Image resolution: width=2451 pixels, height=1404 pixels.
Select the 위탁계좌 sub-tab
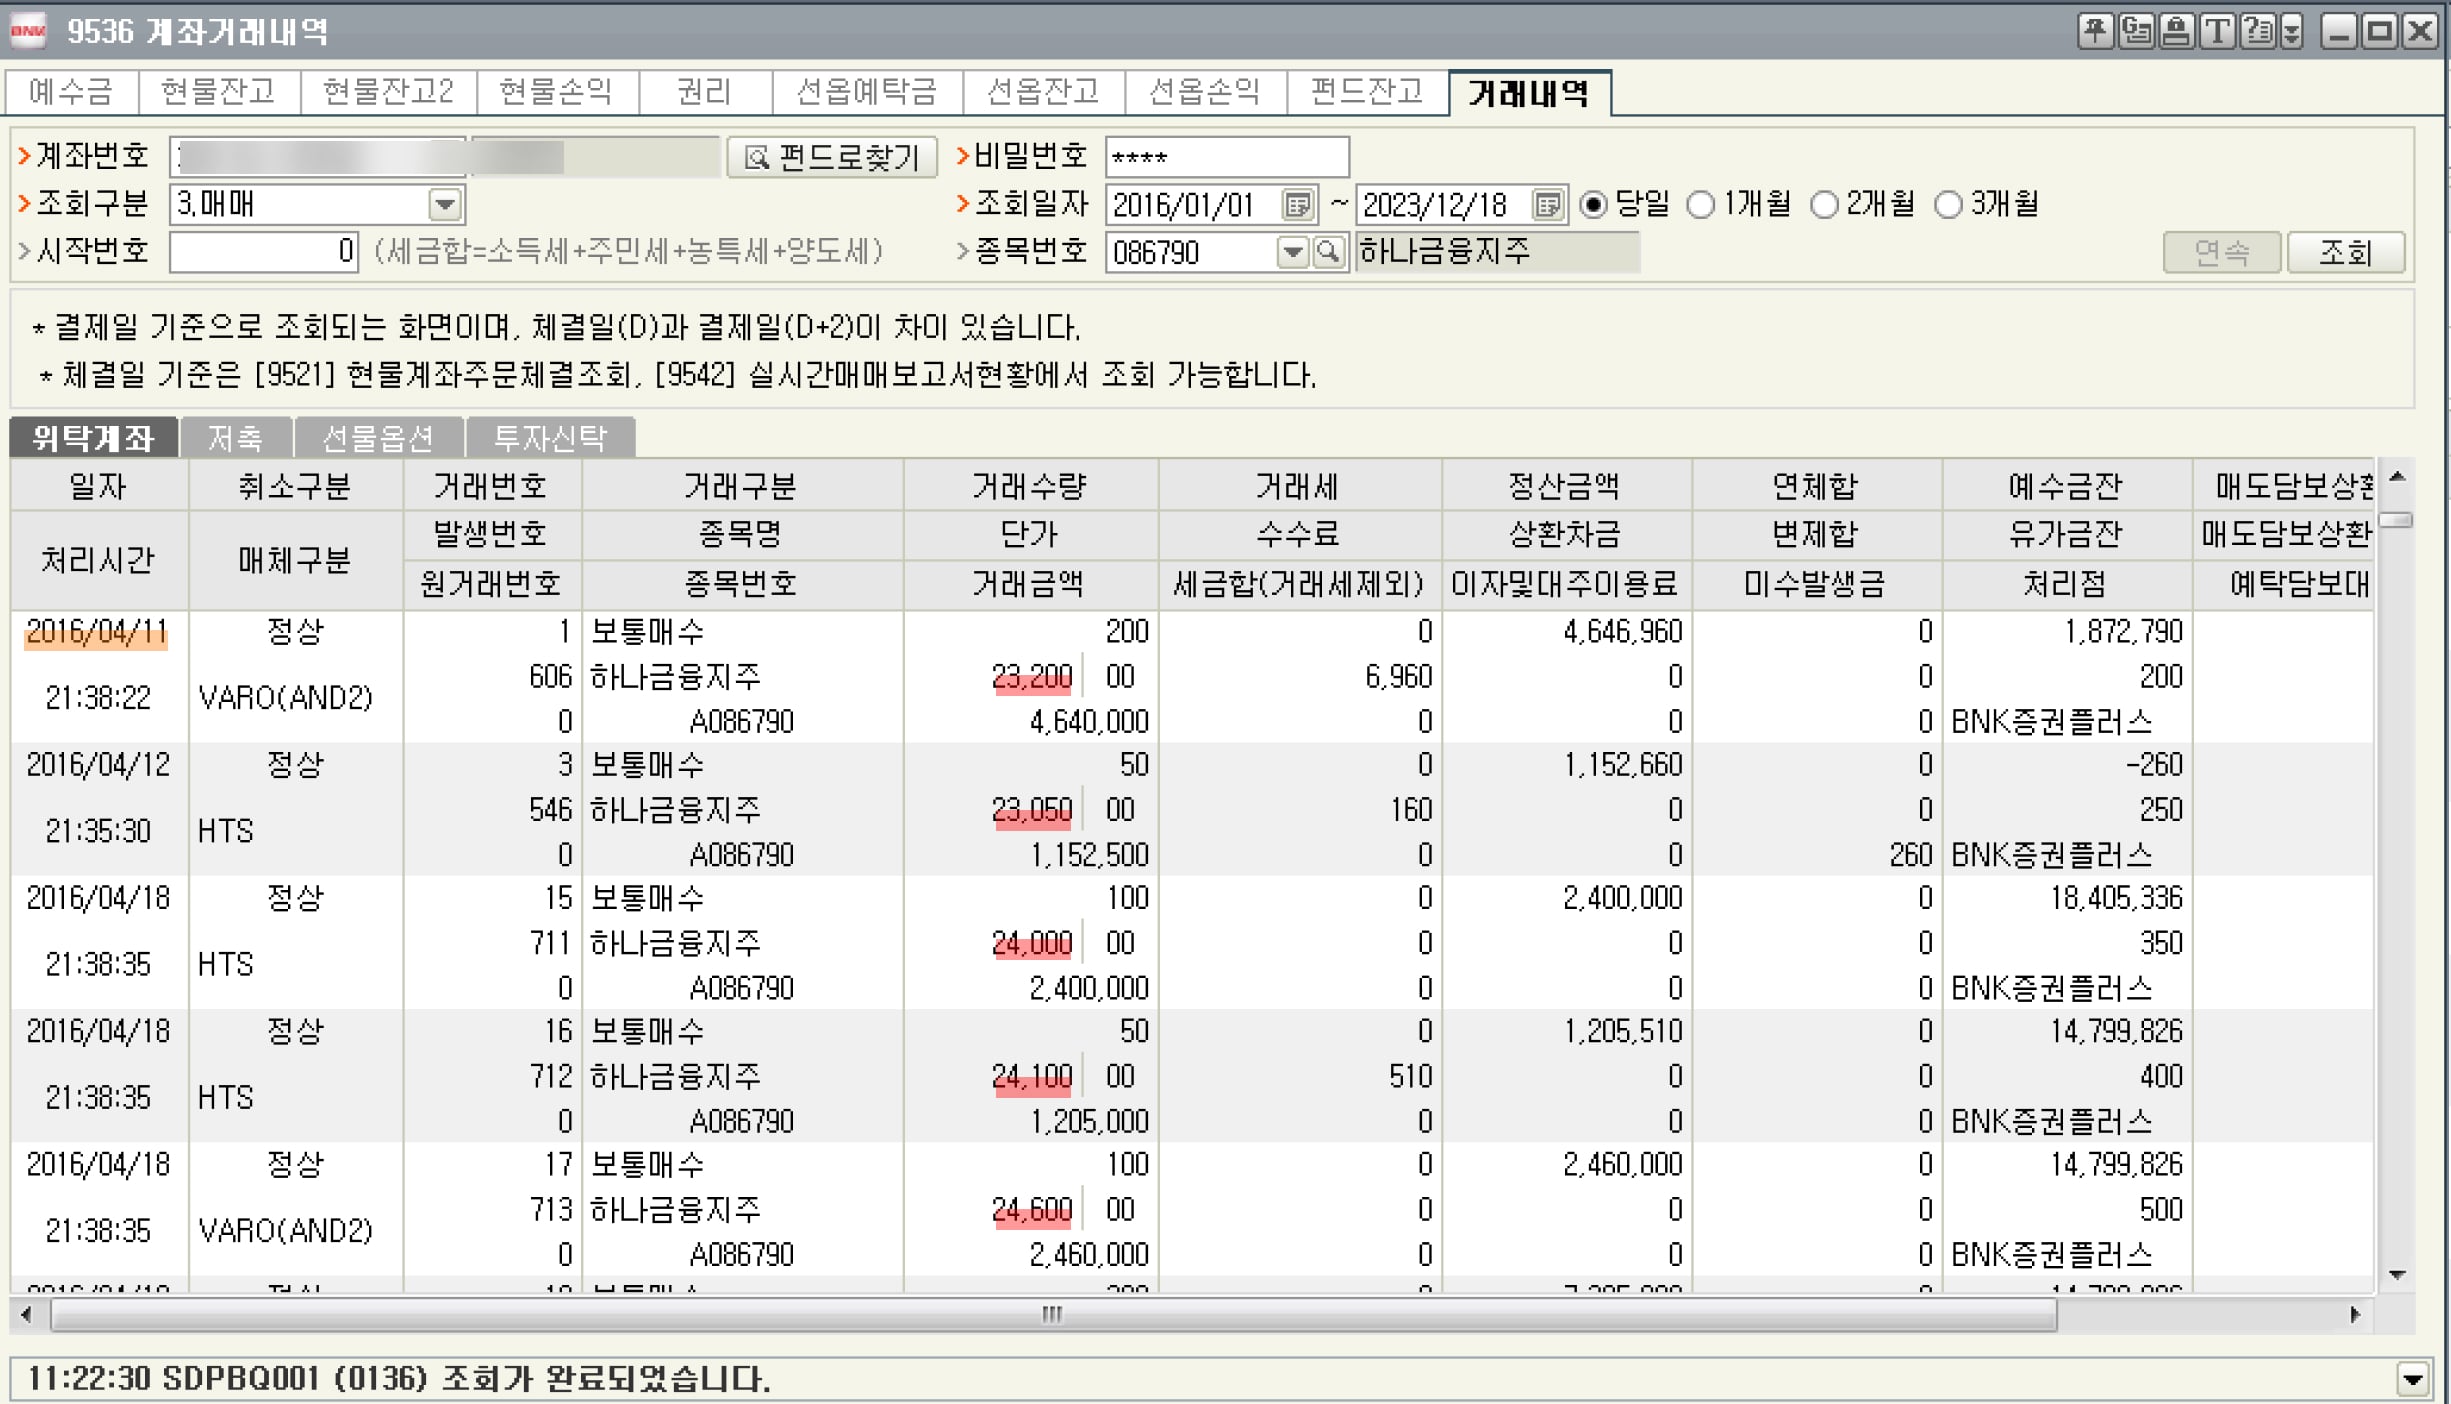pos(93,438)
